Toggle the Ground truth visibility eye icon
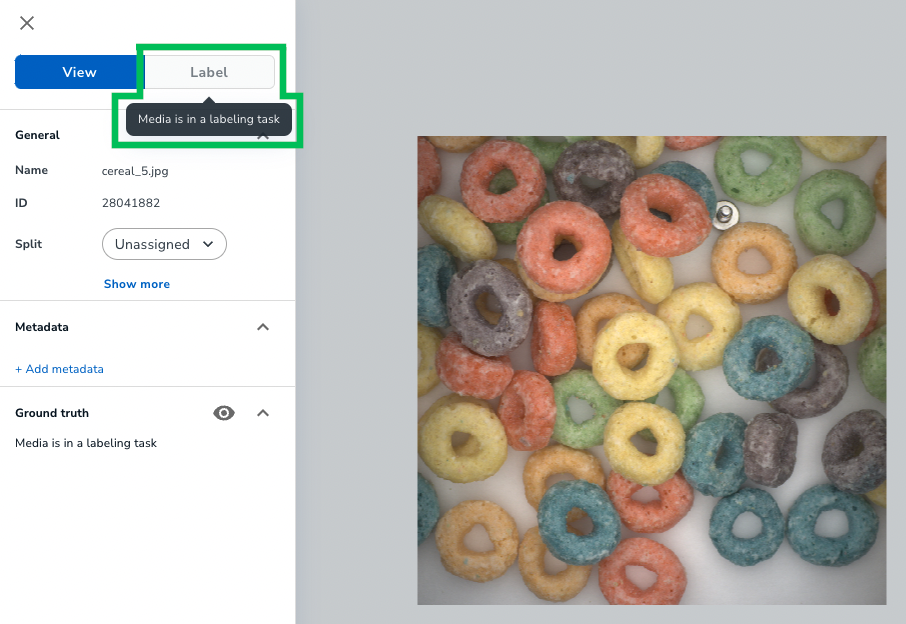Screen dimensions: 906x624 click(x=224, y=413)
